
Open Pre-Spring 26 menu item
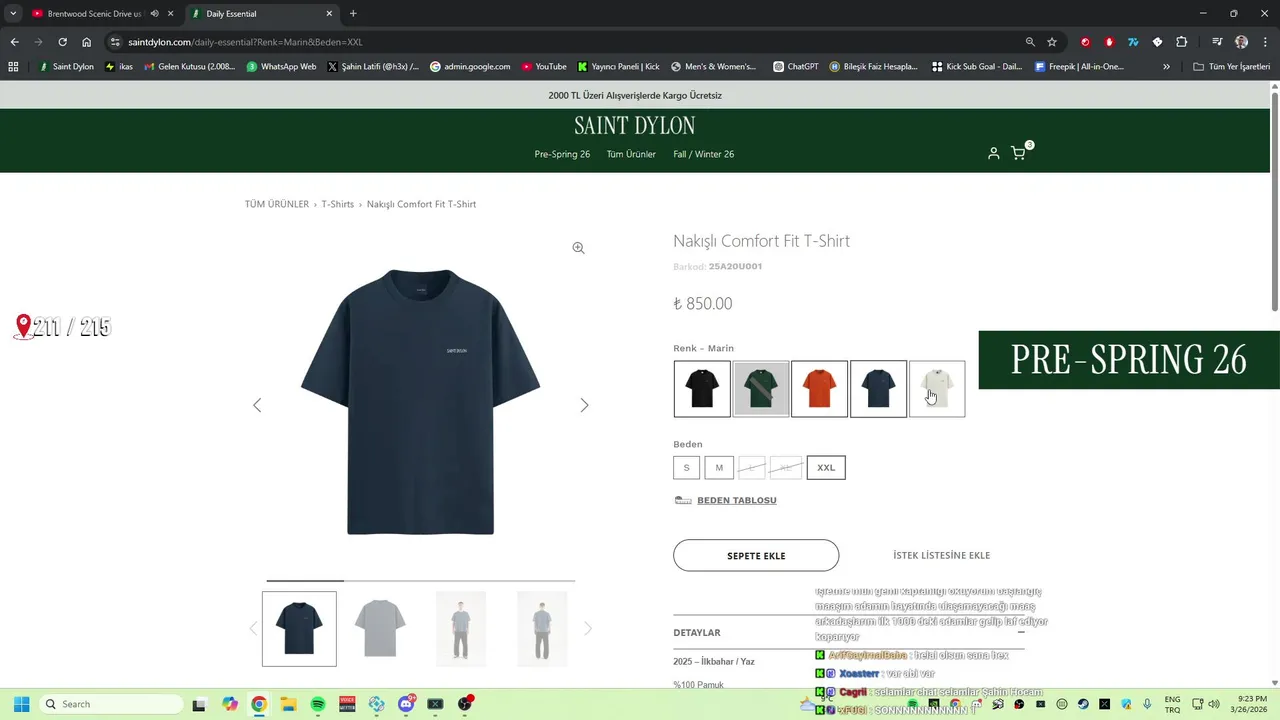[x=562, y=154]
